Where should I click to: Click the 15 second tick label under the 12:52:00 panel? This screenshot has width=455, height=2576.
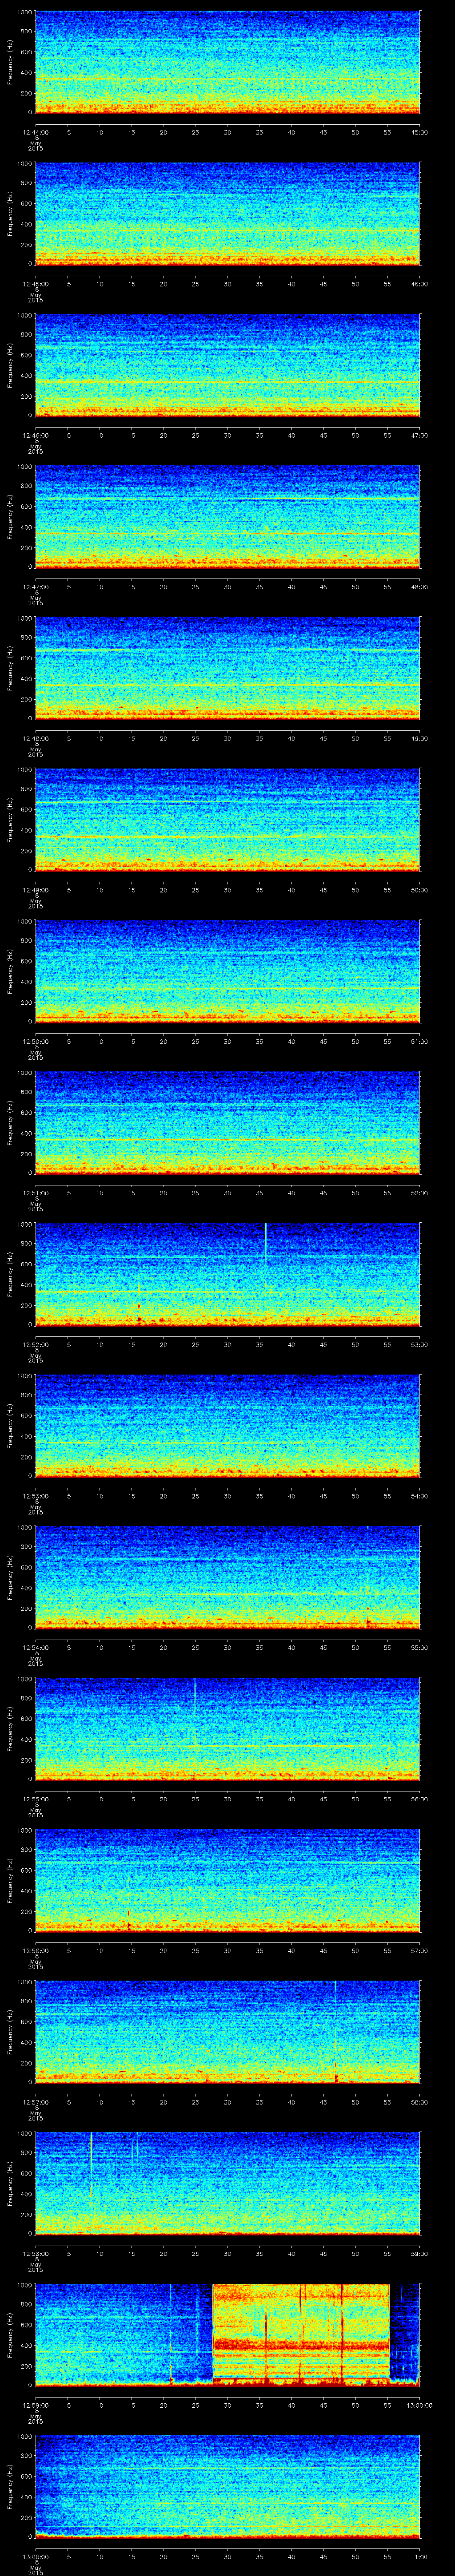[131, 1344]
